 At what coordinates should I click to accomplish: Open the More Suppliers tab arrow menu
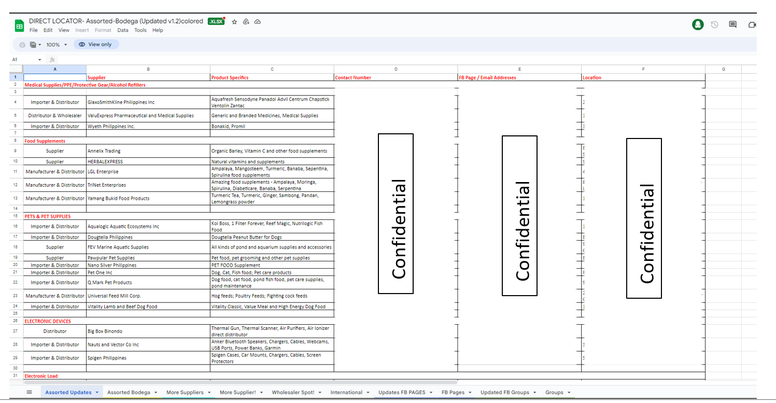209,392
